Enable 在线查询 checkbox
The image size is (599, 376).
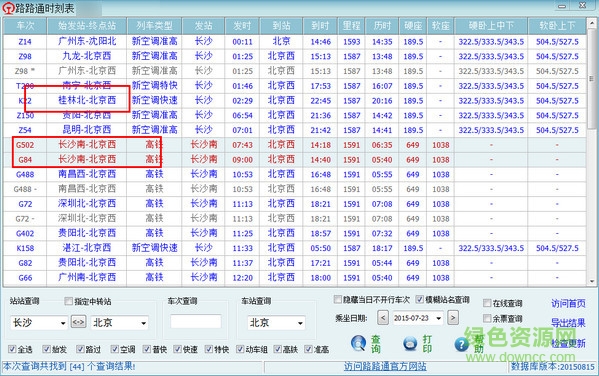[x=487, y=303]
